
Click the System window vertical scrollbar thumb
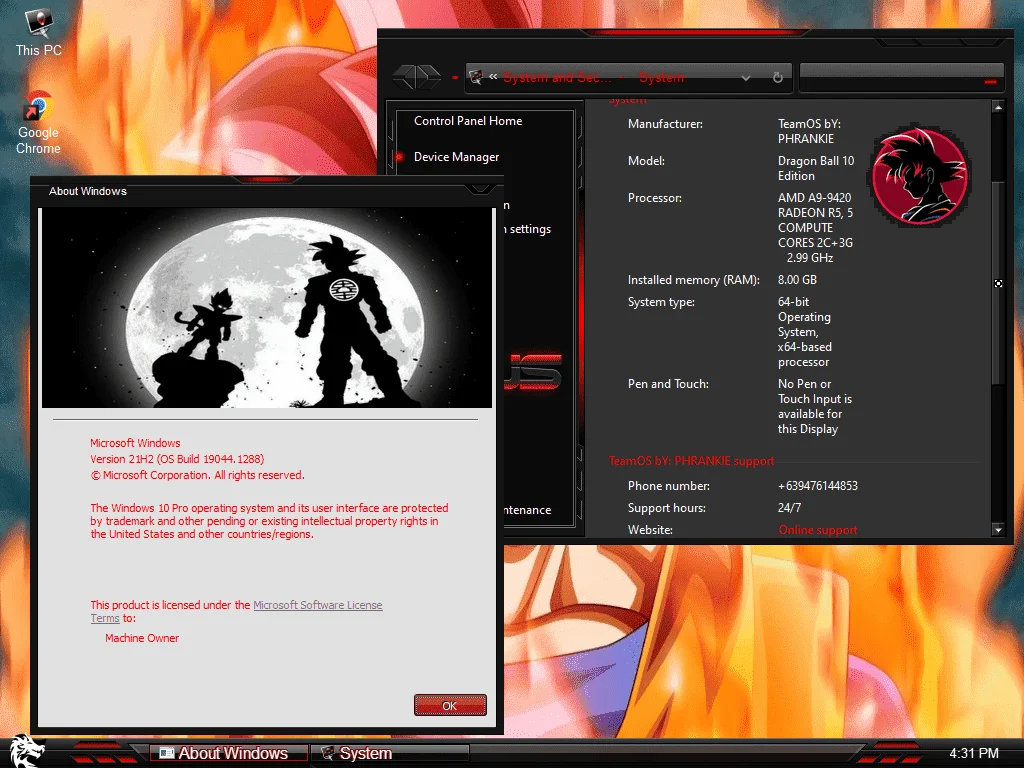click(x=998, y=283)
